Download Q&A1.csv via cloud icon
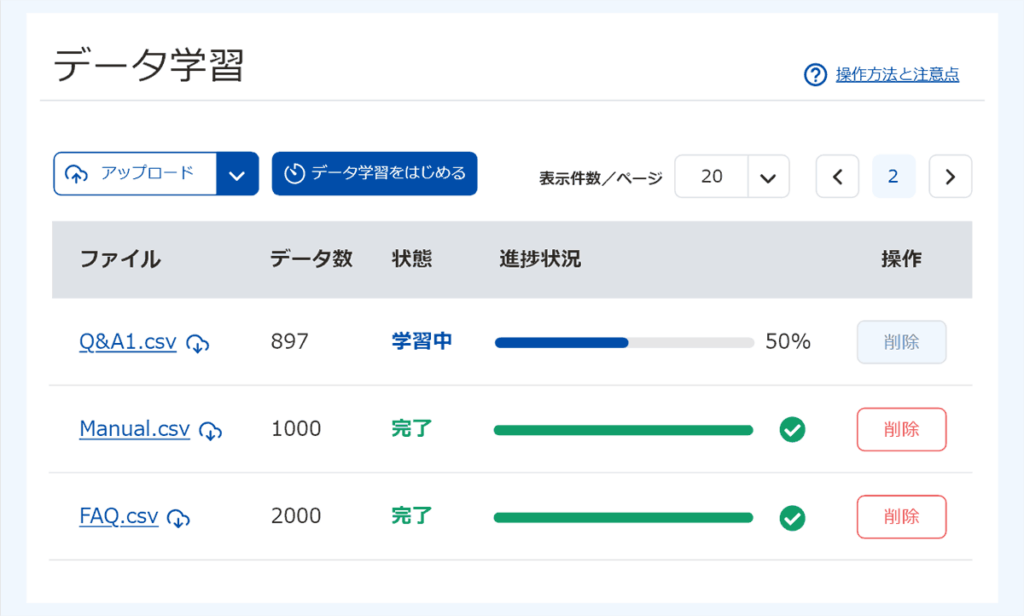The height and width of the screenshot is (616, 1024). (x=198, y=343)
